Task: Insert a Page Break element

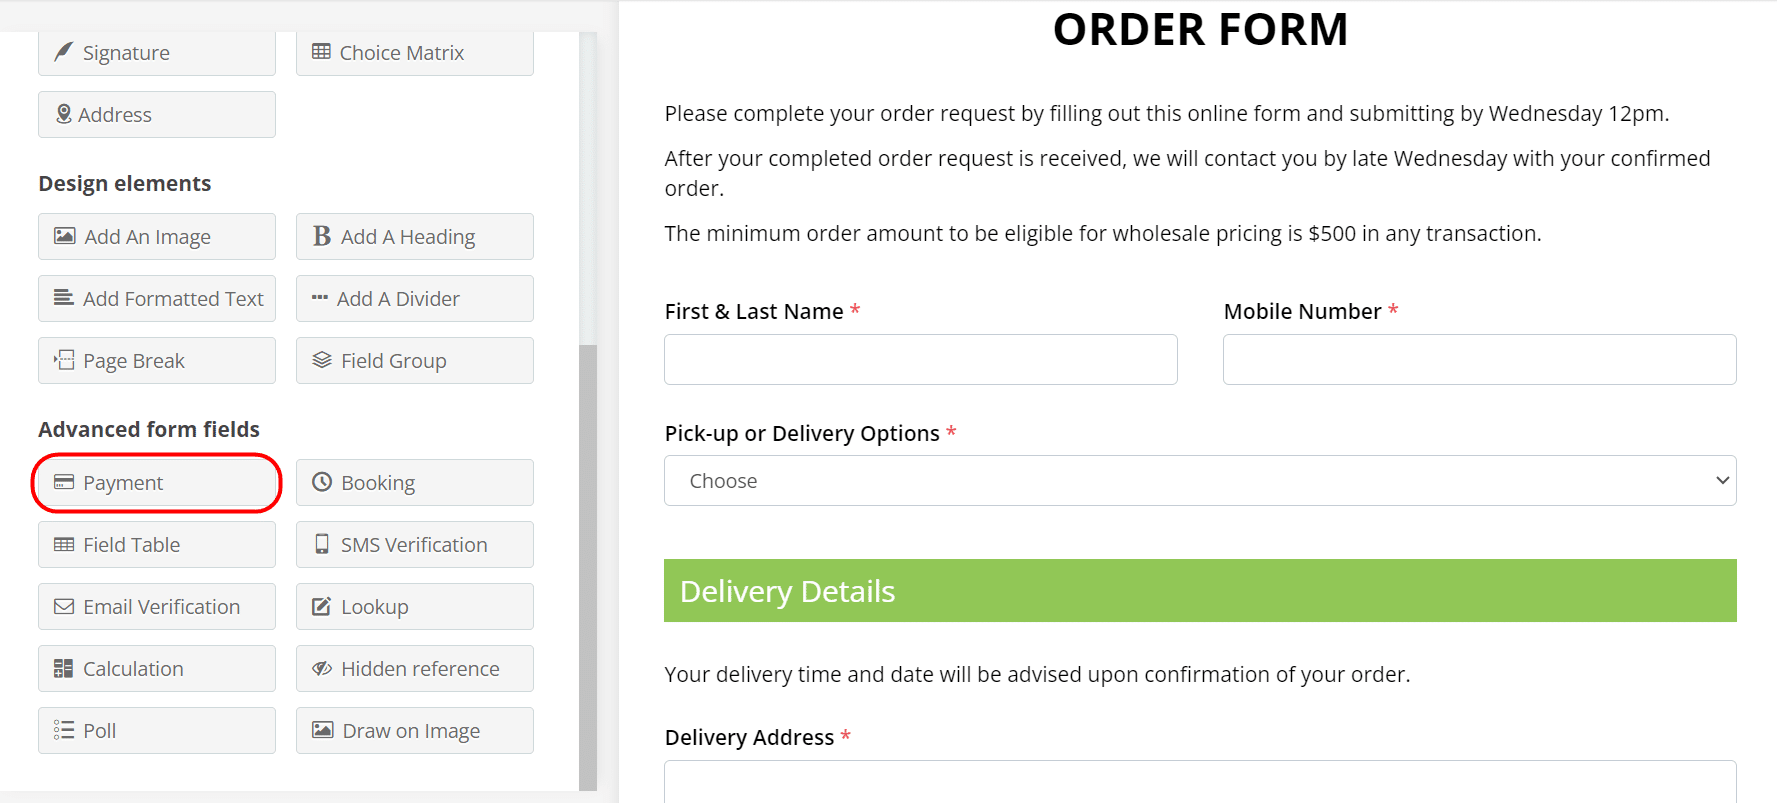Action: pos(157,361)
